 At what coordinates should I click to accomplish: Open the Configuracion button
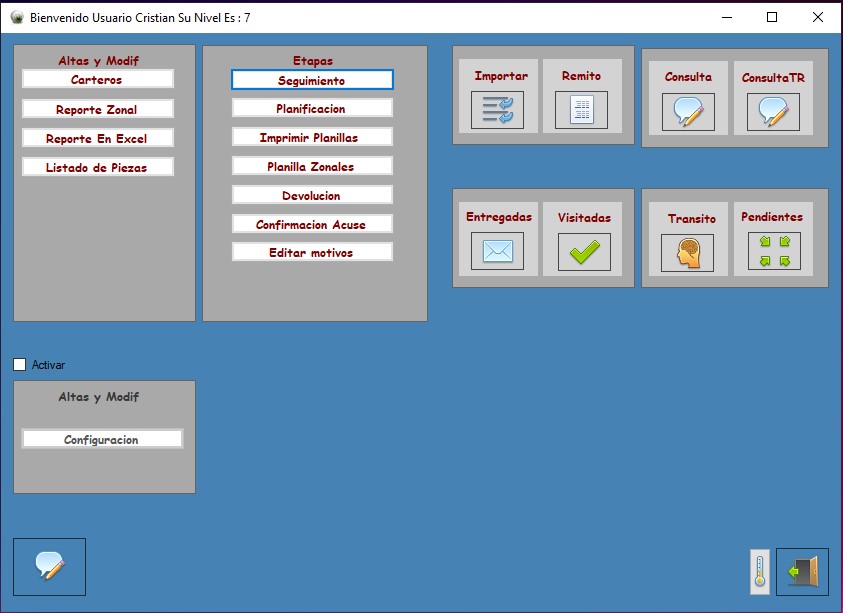coord(103,439)
